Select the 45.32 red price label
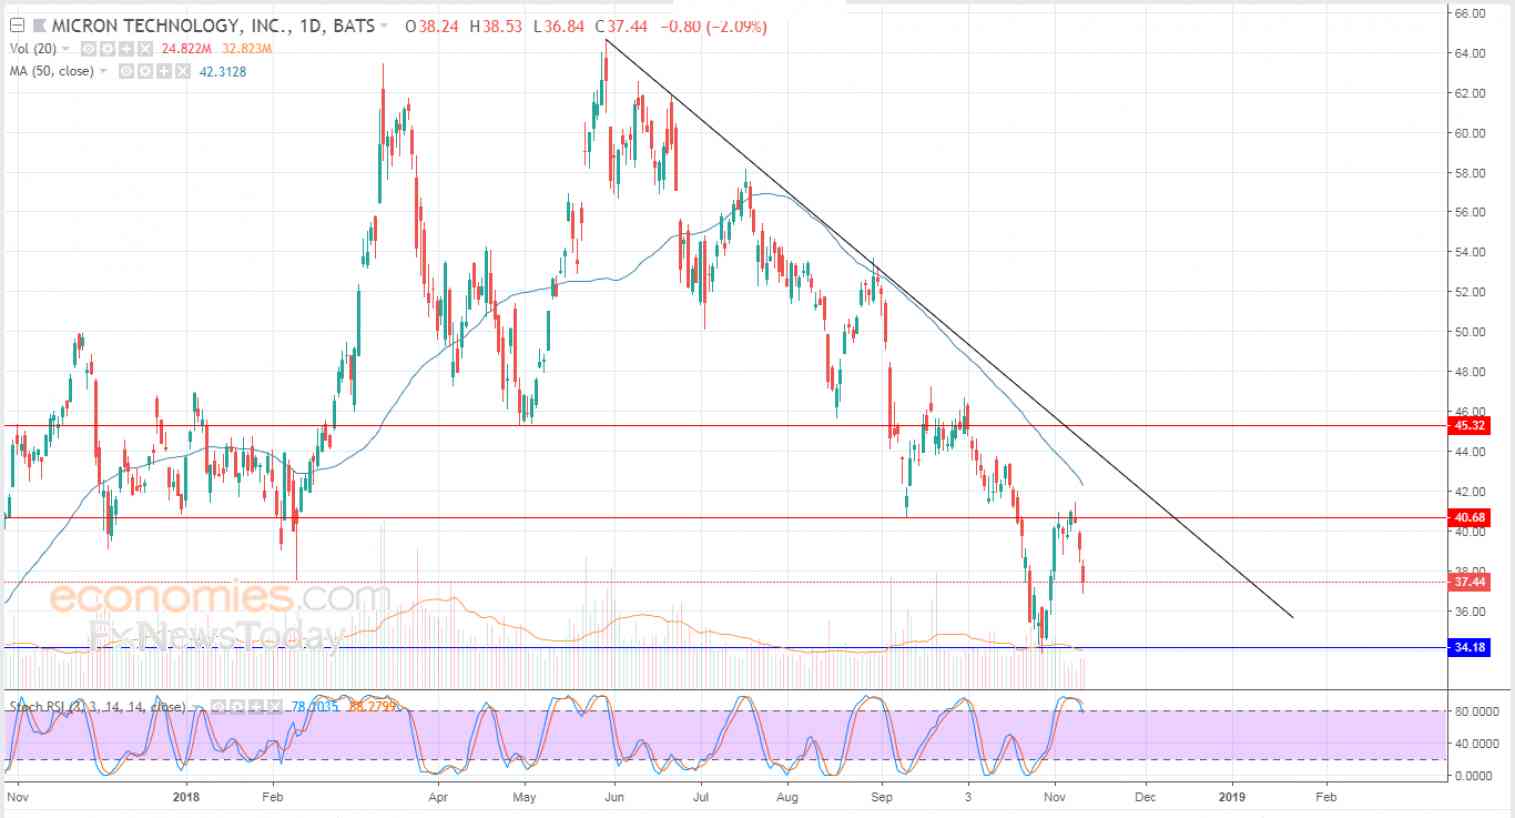This screenshot has width=1515, height=818. click(1470, 425)
